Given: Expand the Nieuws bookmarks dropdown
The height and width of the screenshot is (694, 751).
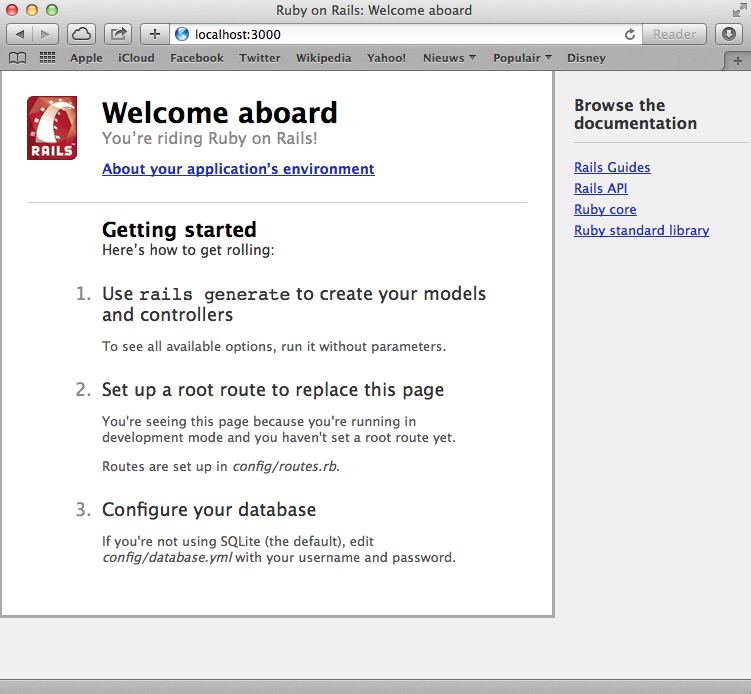Looking at the screenshot, I should tap(449, 58).
